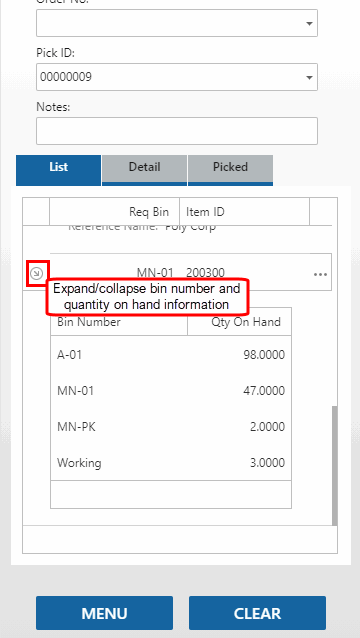The height and width of the screenshot is (638, 360).
Task: Select the A-01 bin row
Action: pyautogui.click(x=171, y=355)
